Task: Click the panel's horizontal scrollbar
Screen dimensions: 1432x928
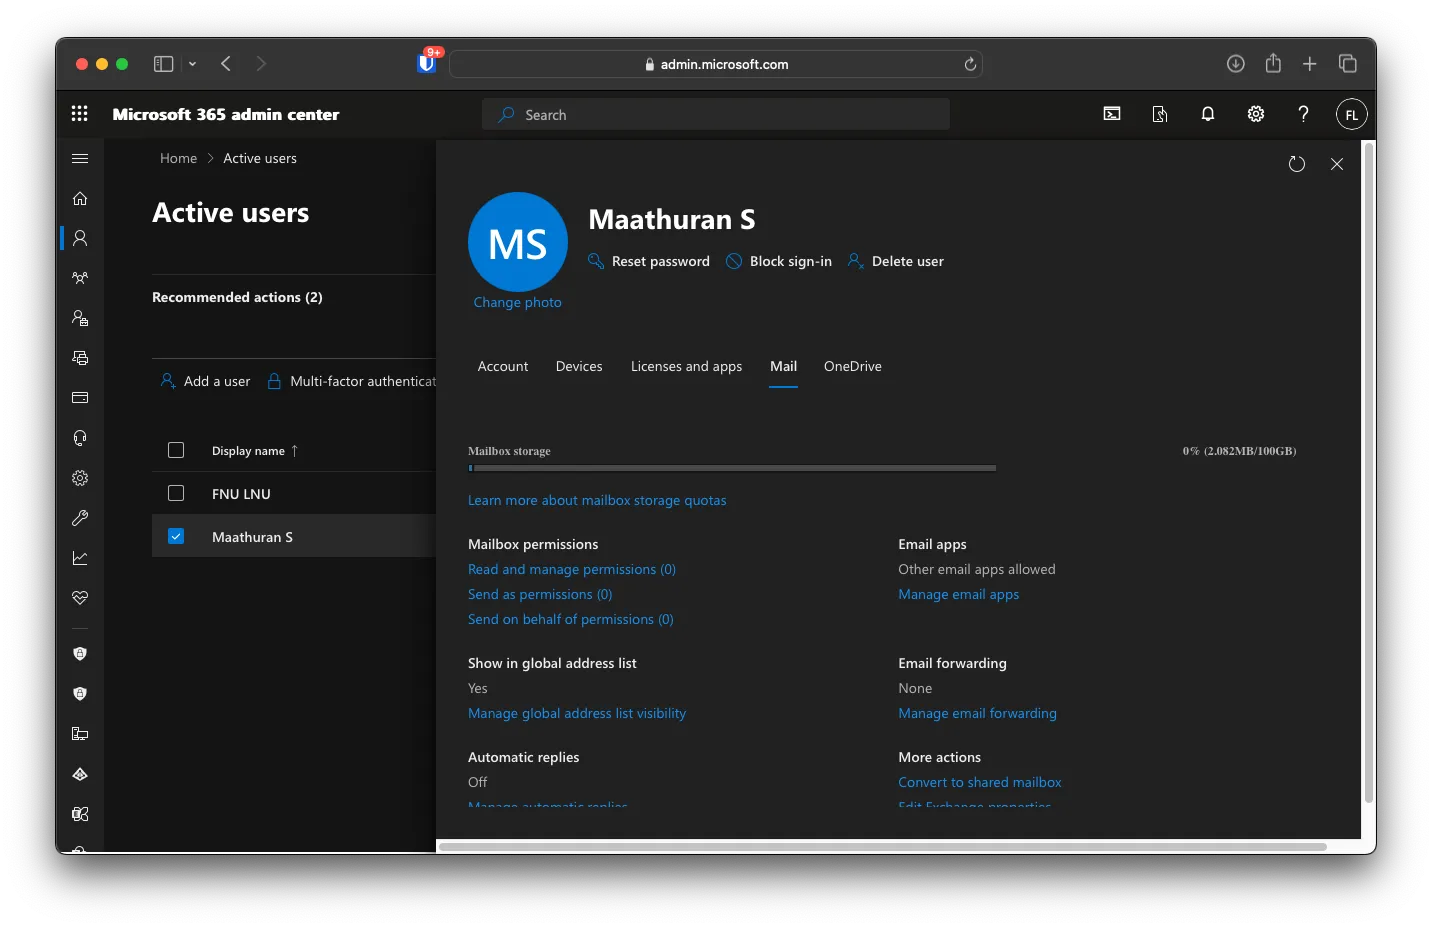Action: click(x=883, y=846)
